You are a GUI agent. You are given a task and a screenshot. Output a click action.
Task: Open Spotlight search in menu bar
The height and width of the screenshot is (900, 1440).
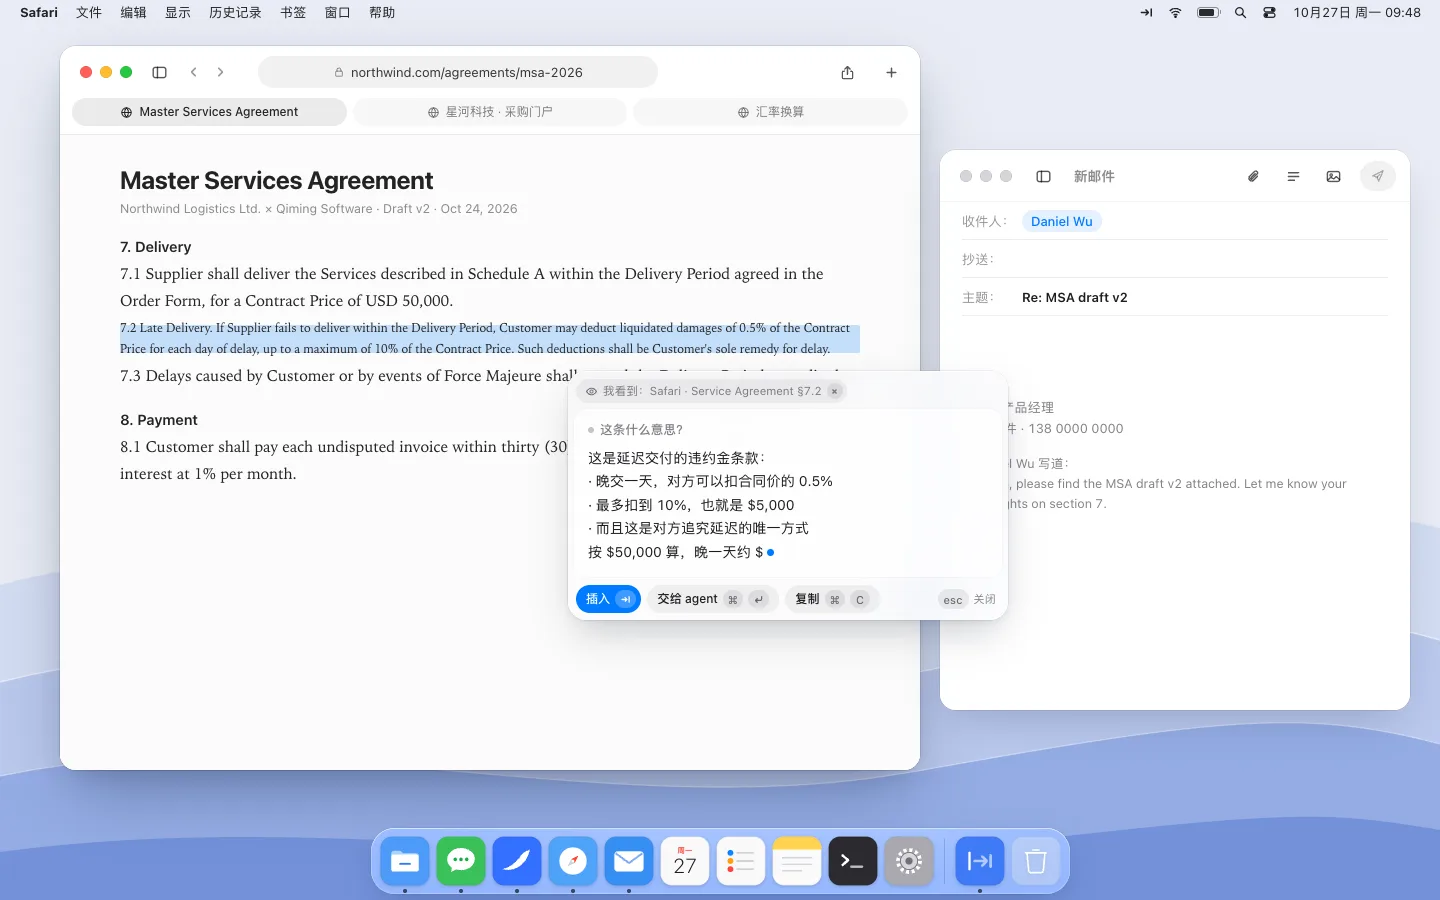point(1240,13)
